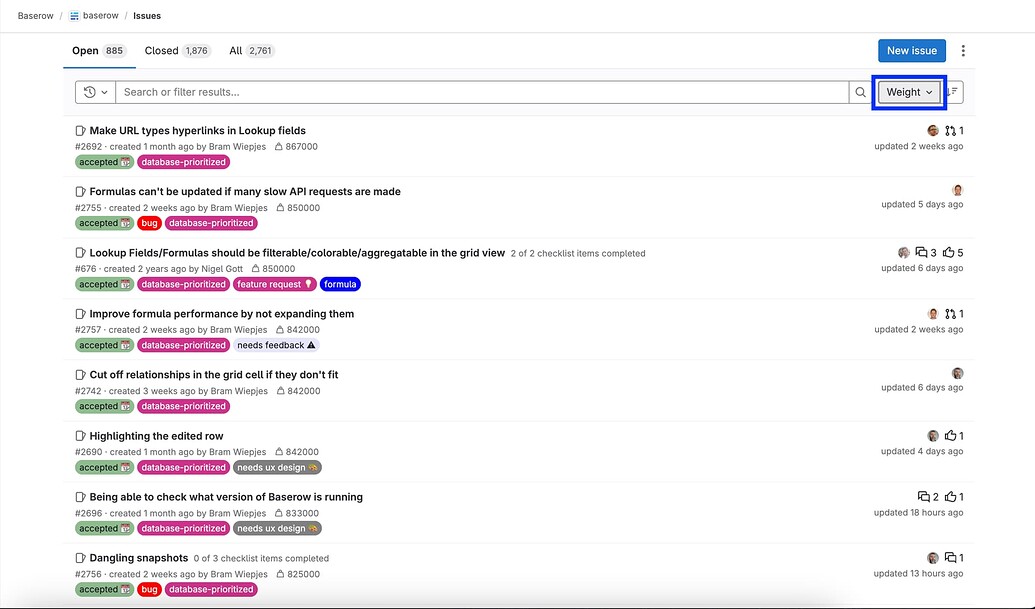Go to Baserow group in breadcrumb
1035x609 pixels.
click(36, 16)
